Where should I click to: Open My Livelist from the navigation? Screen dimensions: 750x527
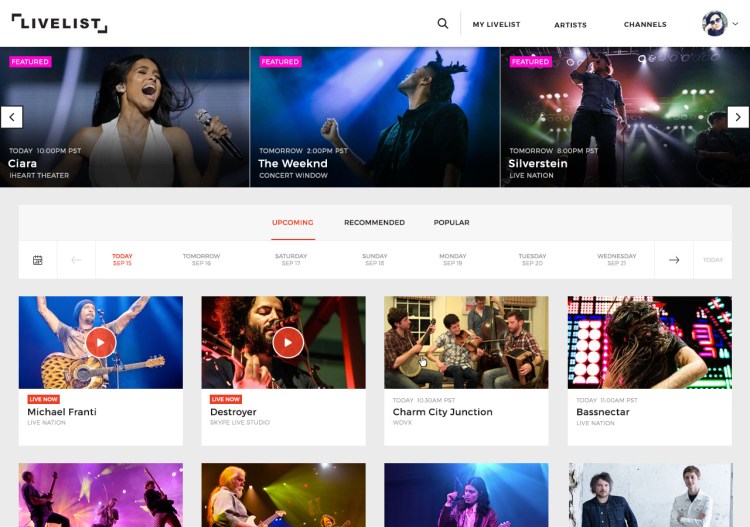tap(496, 24)
